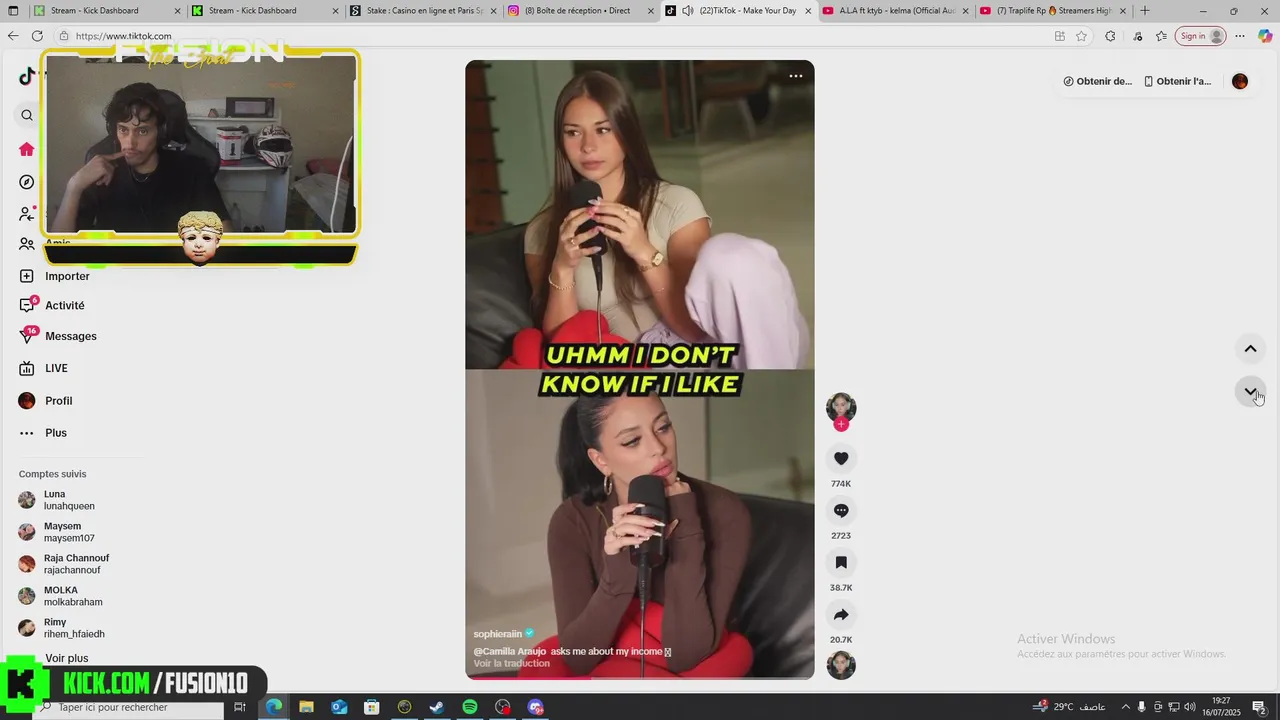The height and width of the screenshot is (720, 1280).
Task: Open sophieraiin creator name on video
Action: pyautogui.click(x=498, y=634)
